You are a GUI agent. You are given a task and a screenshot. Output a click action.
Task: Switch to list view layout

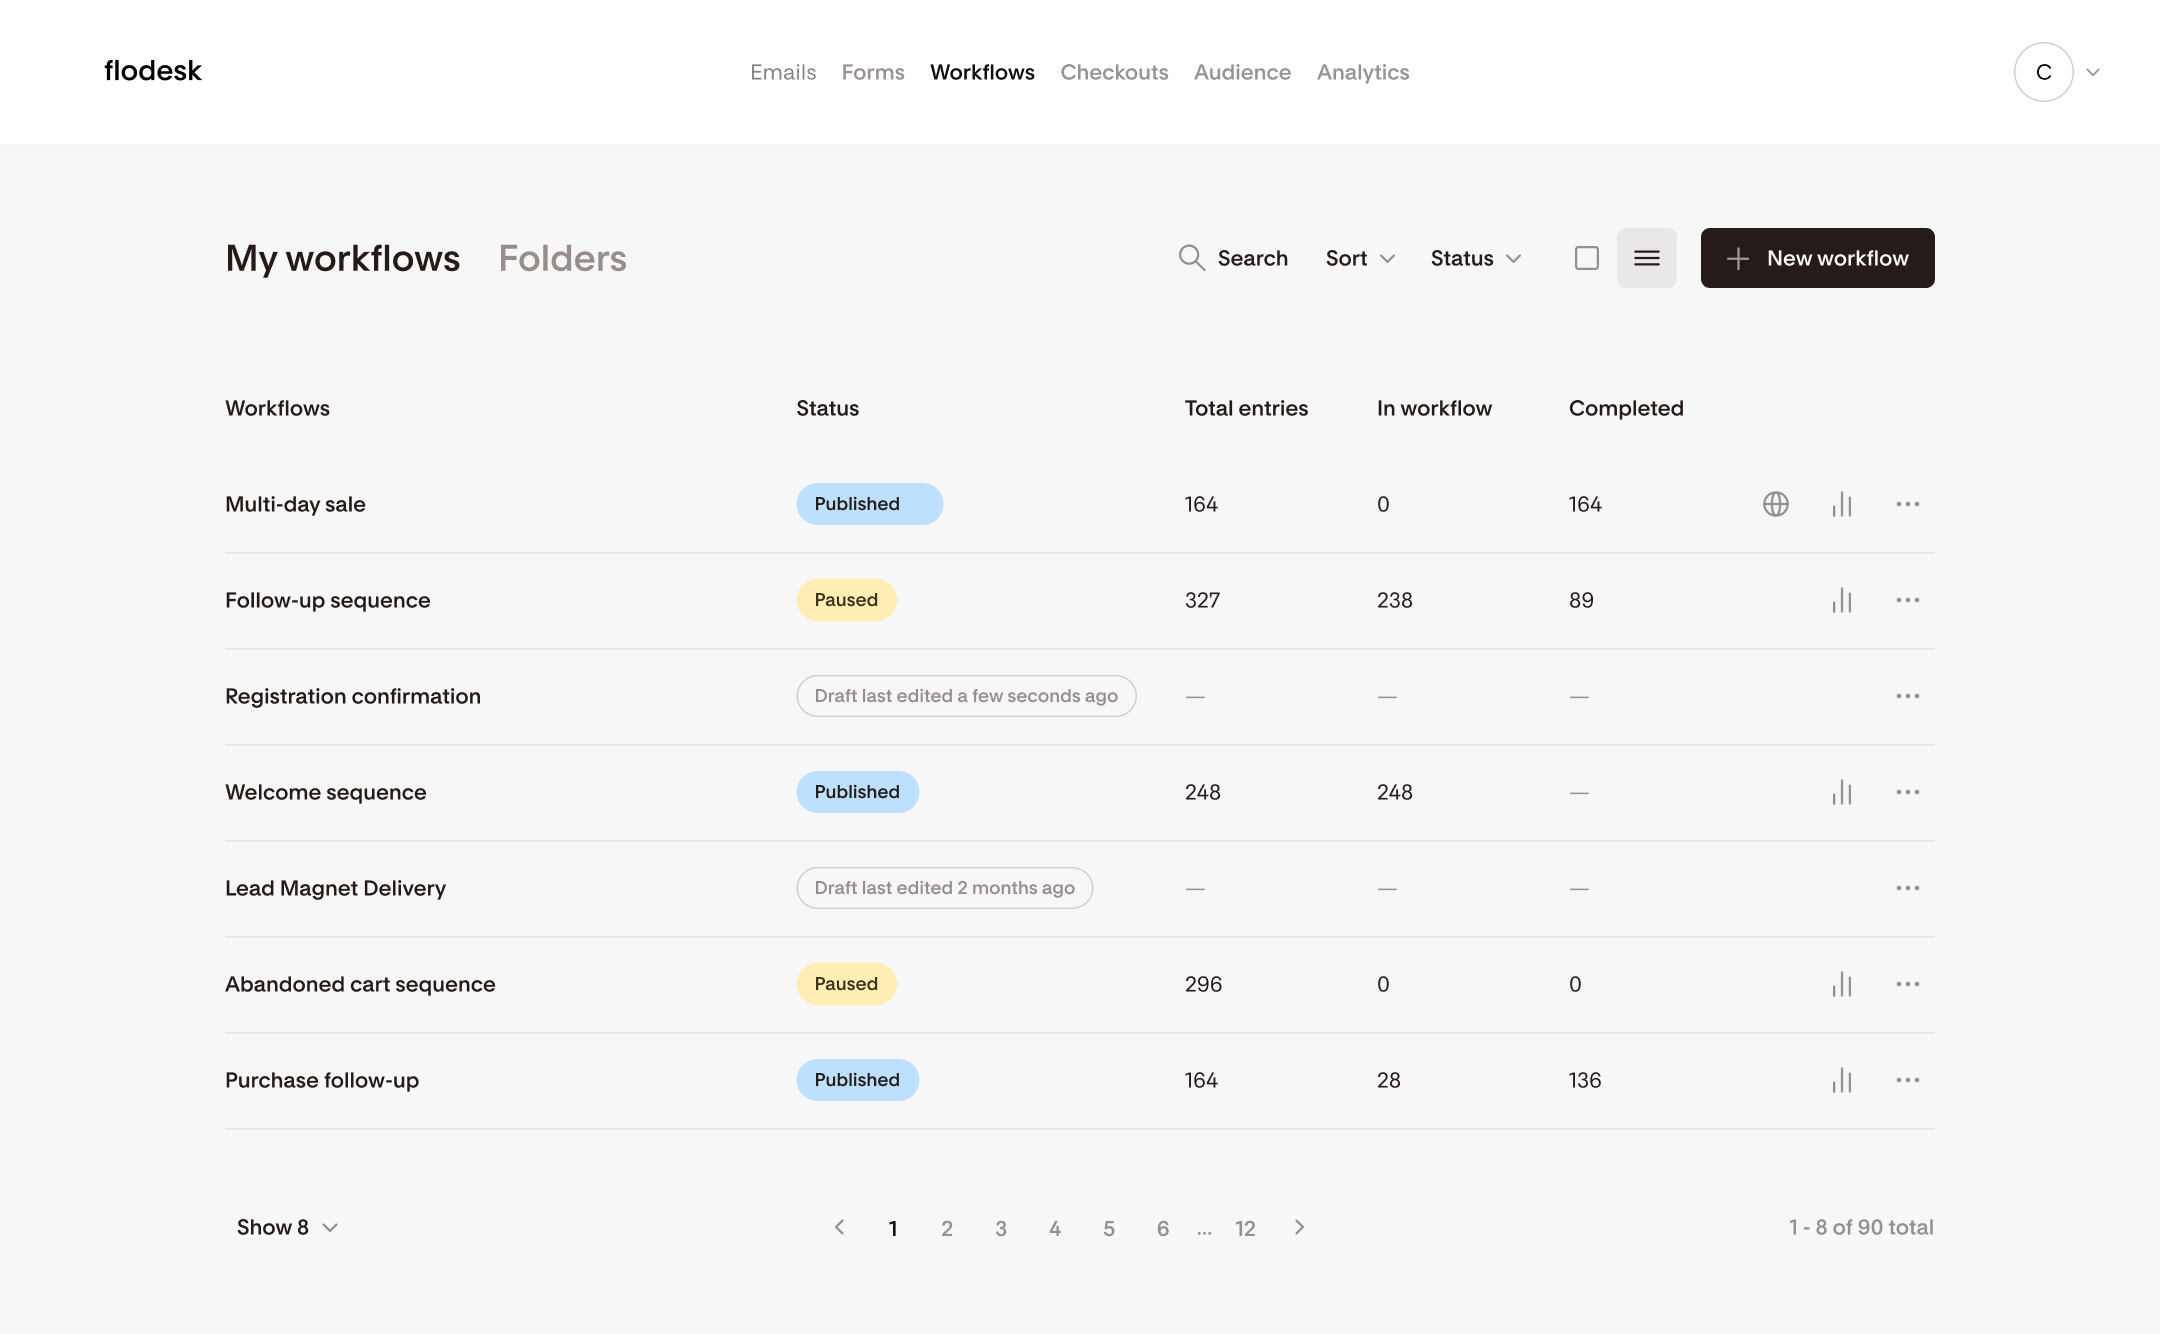(1646, 258)
